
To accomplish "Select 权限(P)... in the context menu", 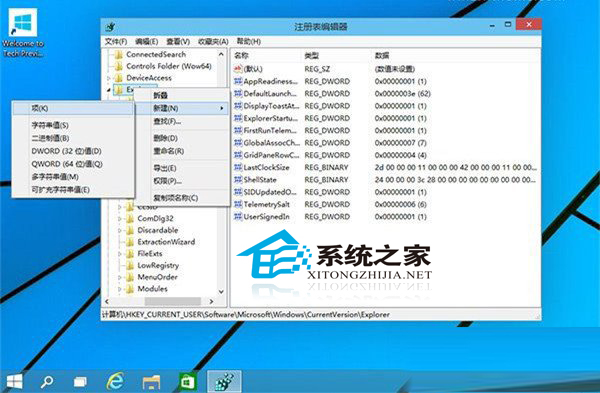I will pos(181,181).
